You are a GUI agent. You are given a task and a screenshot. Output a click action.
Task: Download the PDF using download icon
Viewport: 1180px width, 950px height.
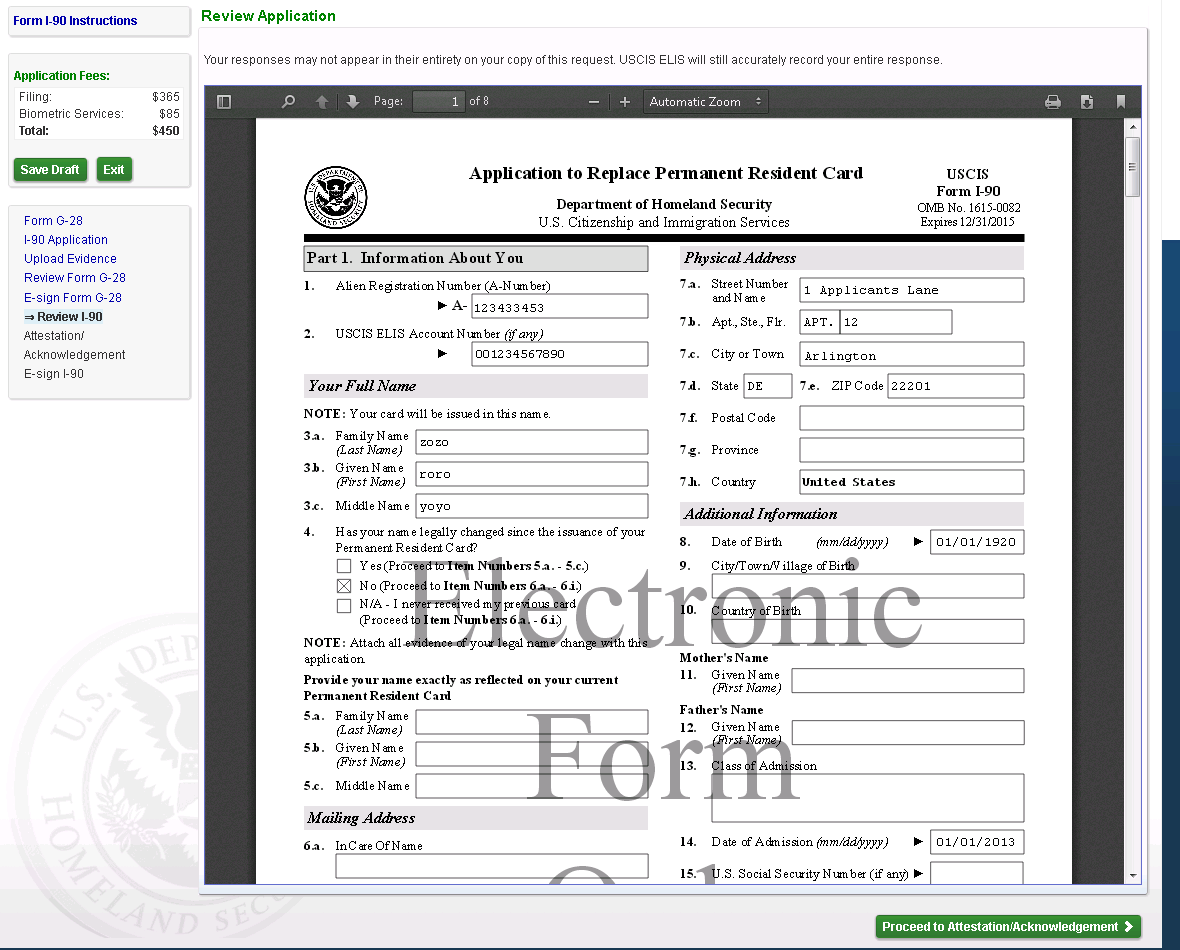(x=1087, y=101)
